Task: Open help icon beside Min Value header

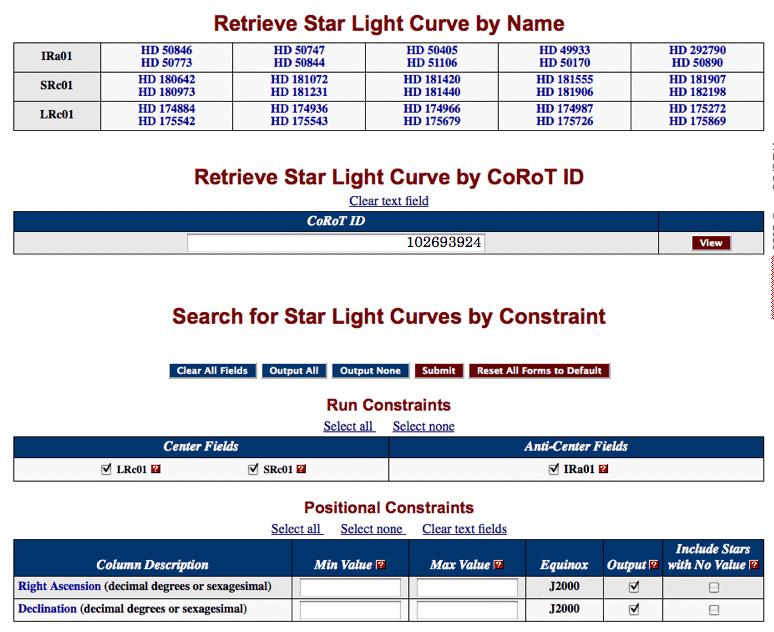Action: (380, 565)
